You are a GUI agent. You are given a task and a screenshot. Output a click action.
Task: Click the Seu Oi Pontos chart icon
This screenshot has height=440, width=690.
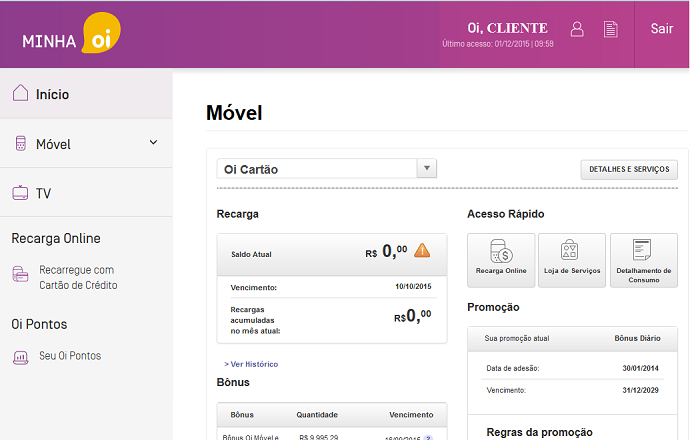[x=20, y=356]
